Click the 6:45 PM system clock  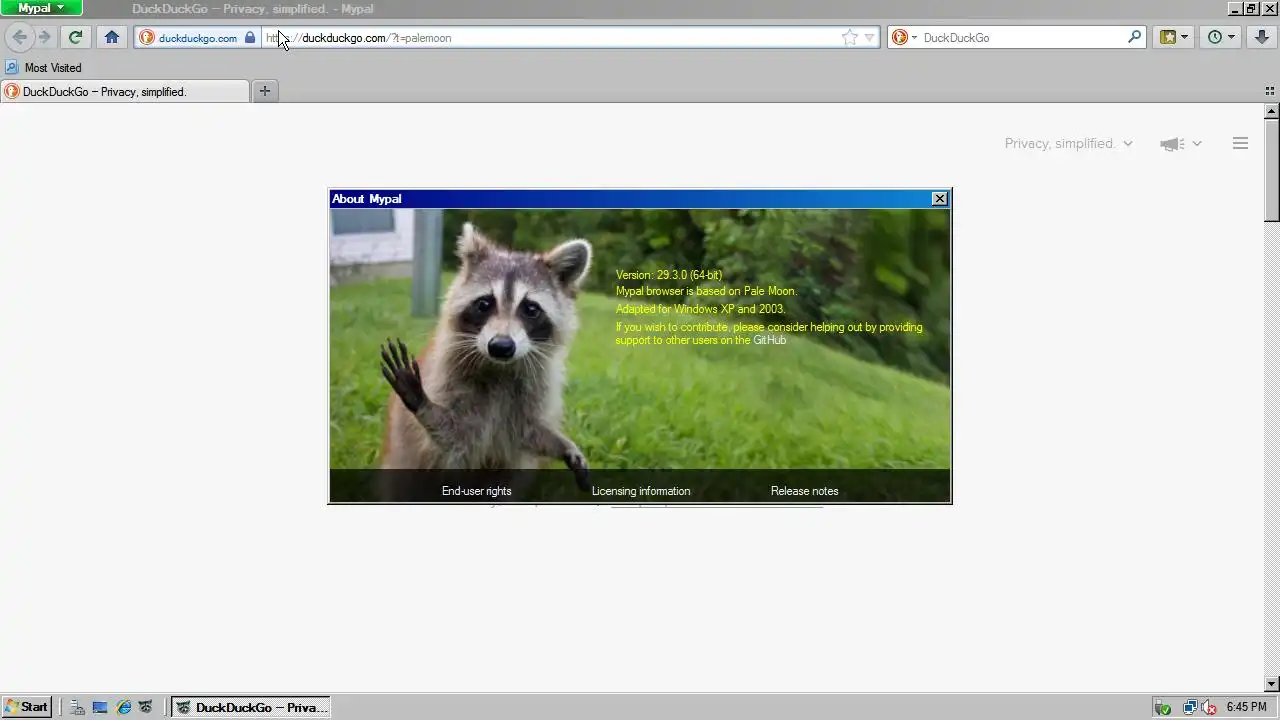[x=1247, y=707]
